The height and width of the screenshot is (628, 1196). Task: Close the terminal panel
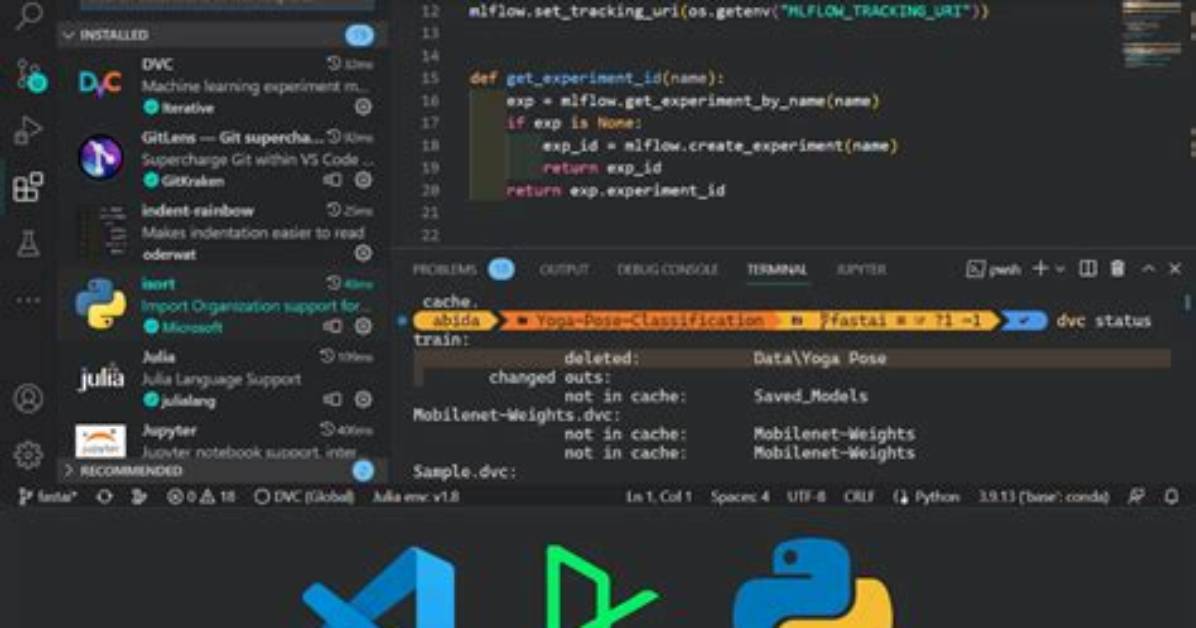point(1175,269)
